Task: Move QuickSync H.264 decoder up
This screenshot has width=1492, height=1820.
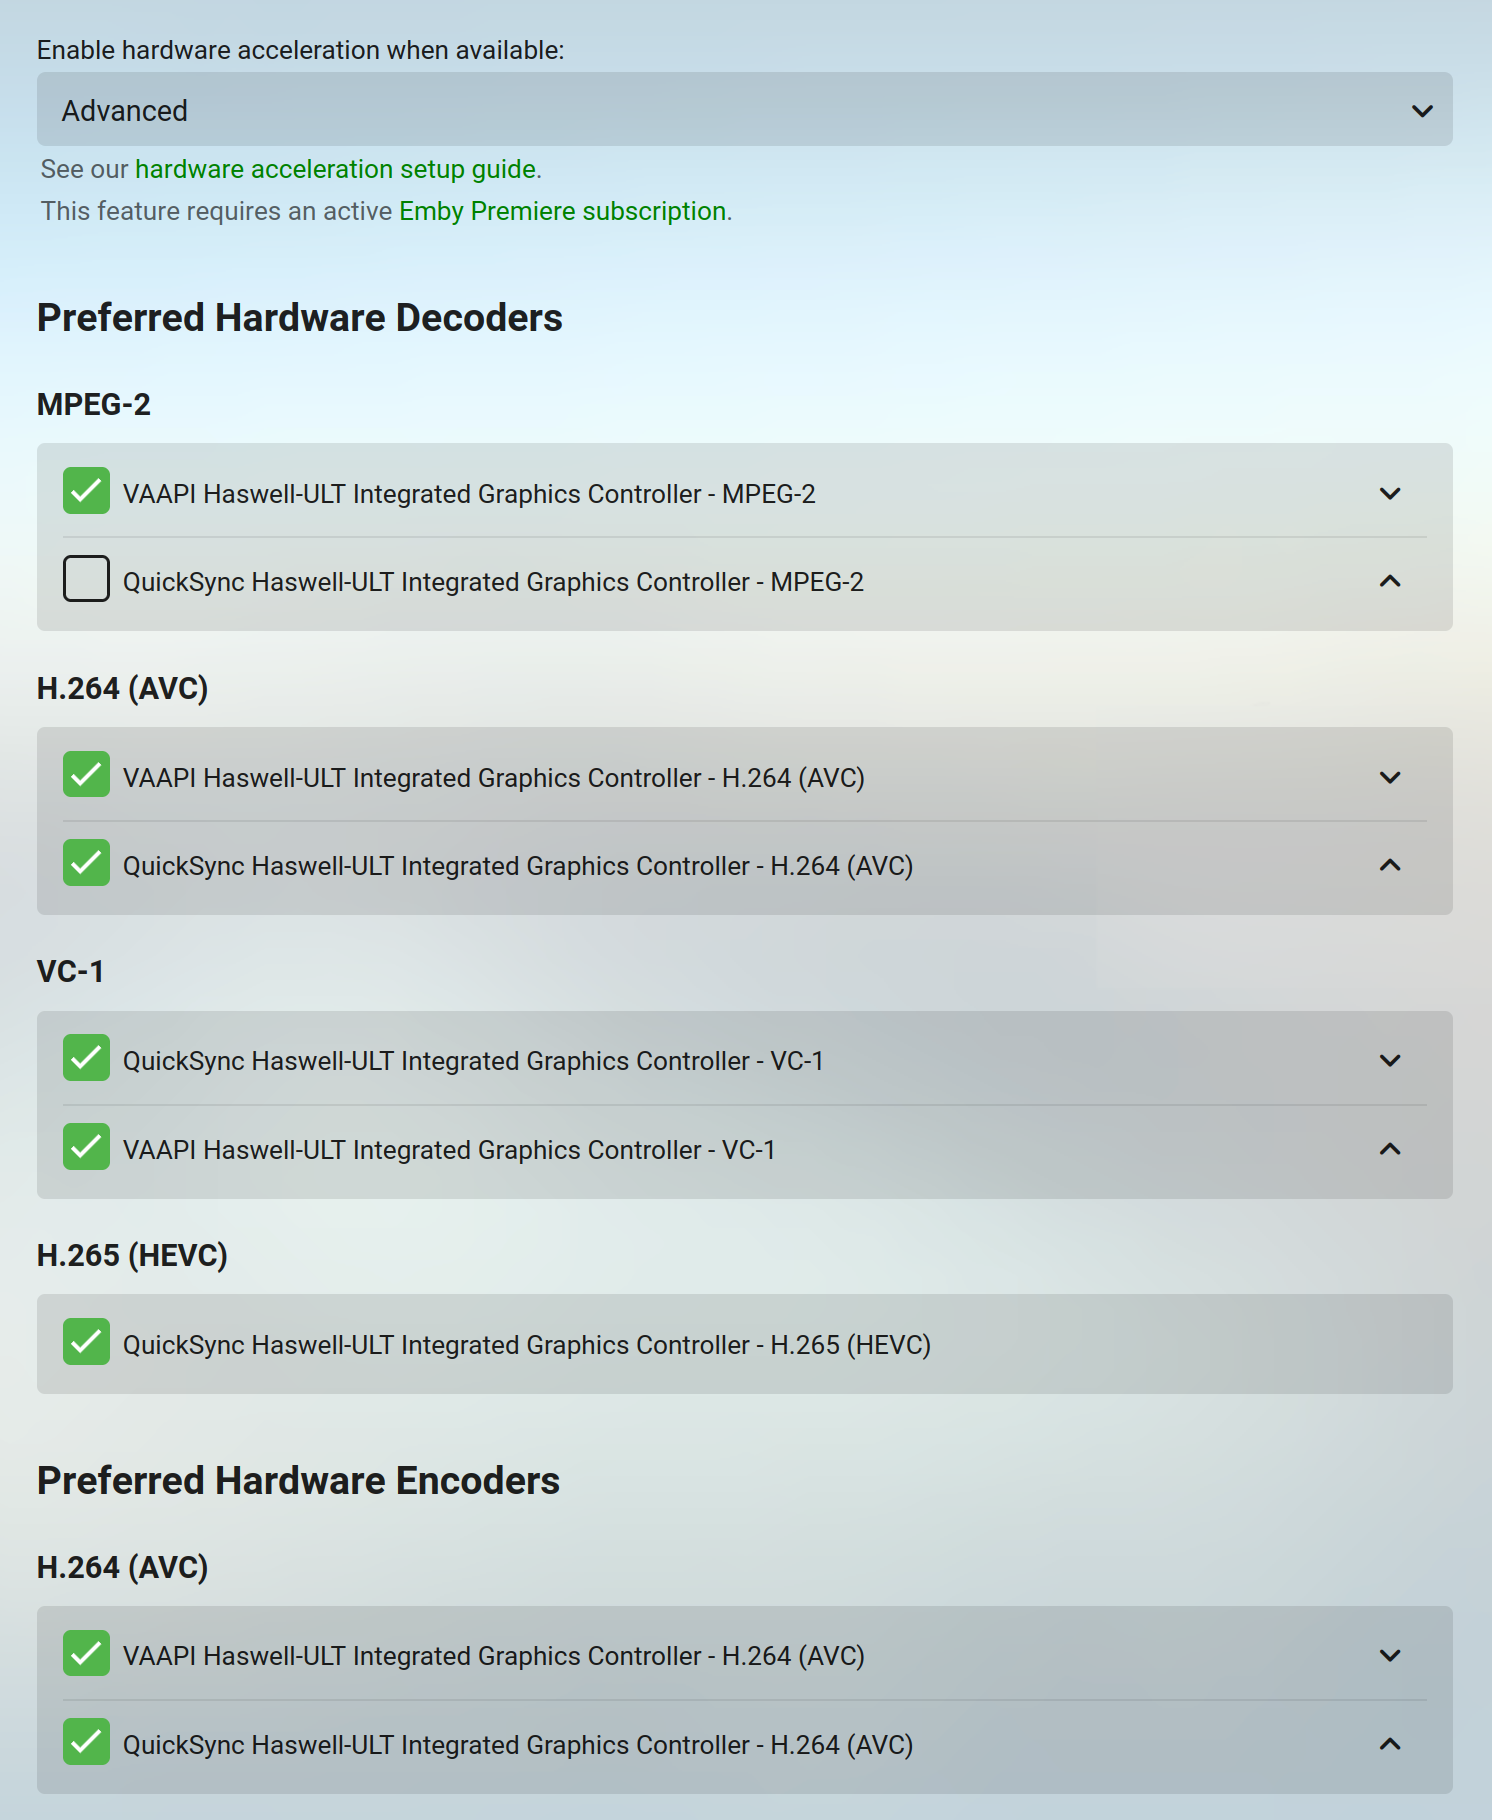Action: (x=1390, y=866)
